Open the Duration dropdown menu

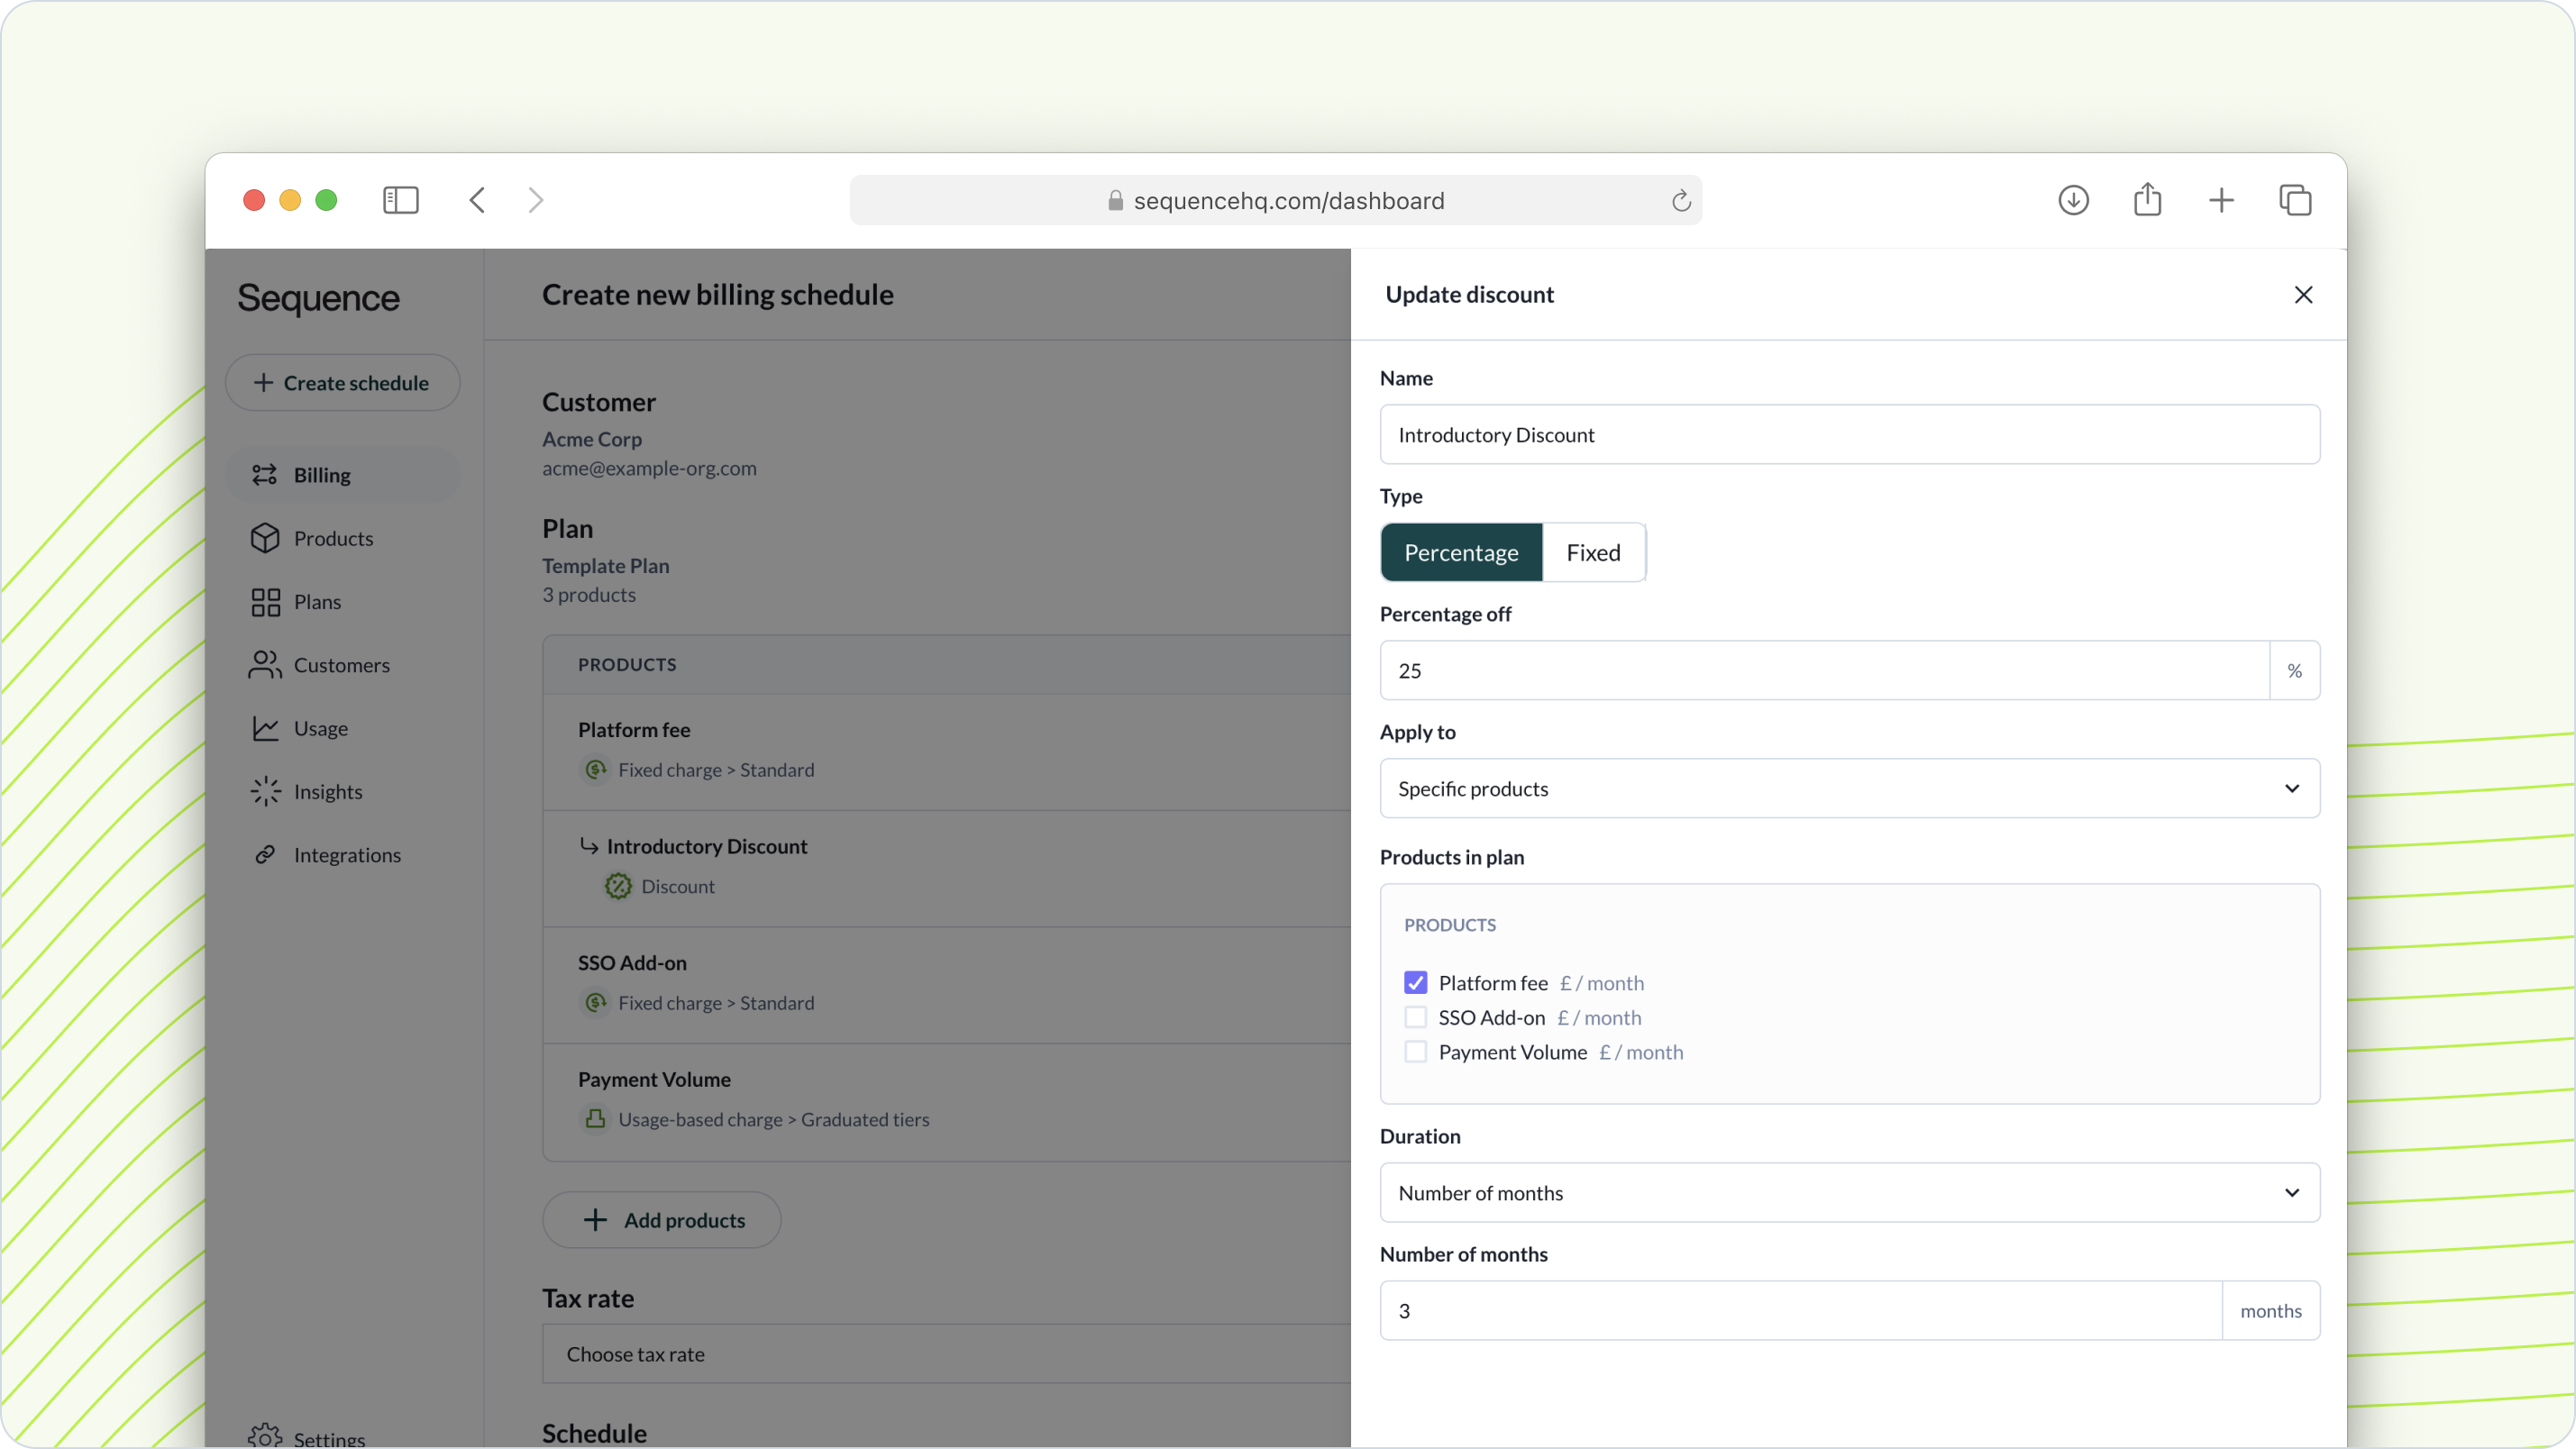tap(1849, 1190)
